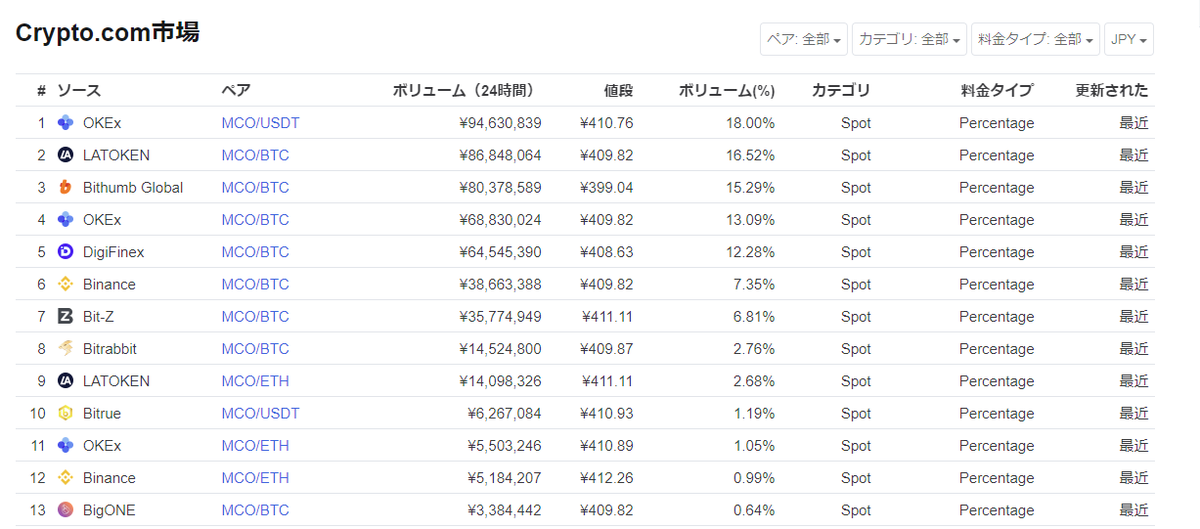The height and width of the screenshot is (529, 1200).
Task: Sort by the 値段 column header
Action: click(x=618, y=90)
